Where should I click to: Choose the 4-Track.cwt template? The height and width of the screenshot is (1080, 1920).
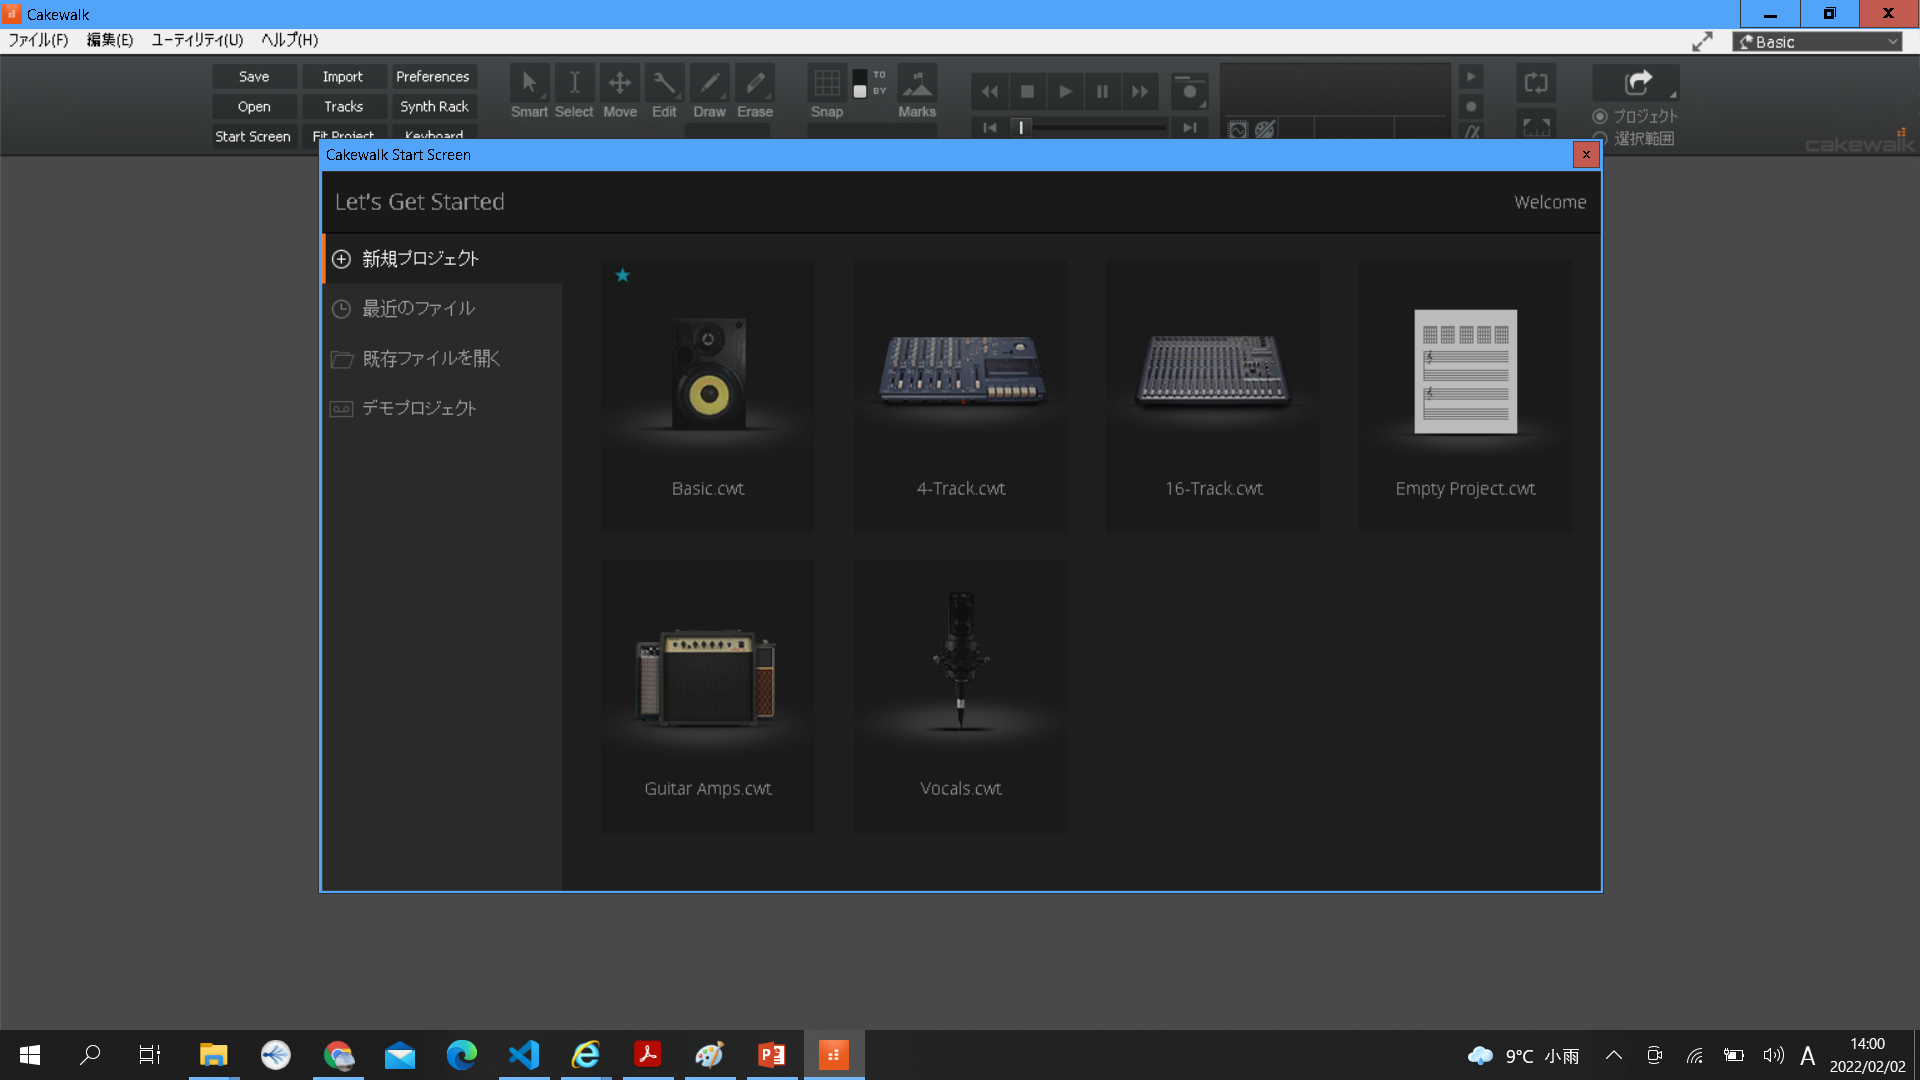point(960,397)
